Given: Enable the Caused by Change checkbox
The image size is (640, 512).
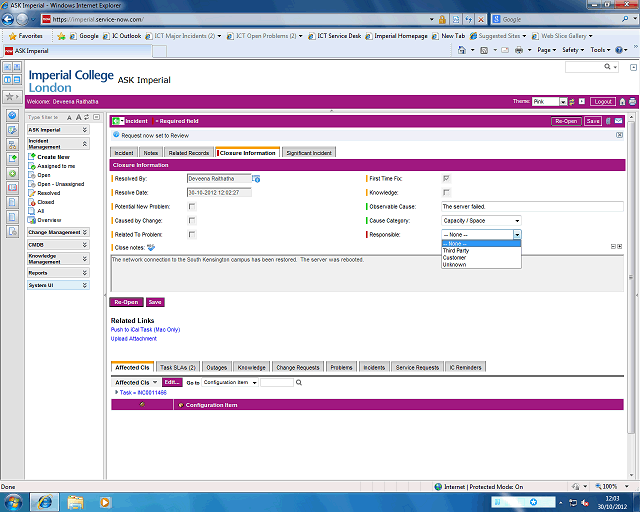Looking at the screenshot, I should coord(192,220).
